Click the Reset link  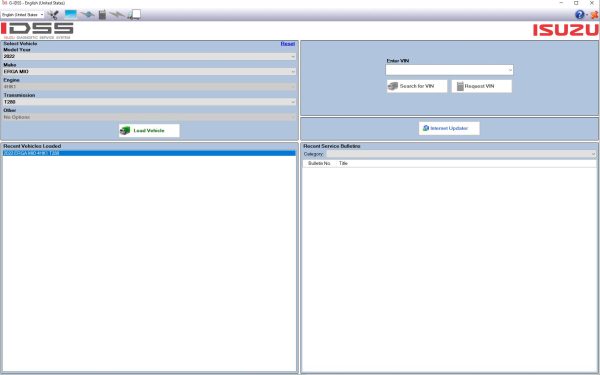tap(288, 44)
